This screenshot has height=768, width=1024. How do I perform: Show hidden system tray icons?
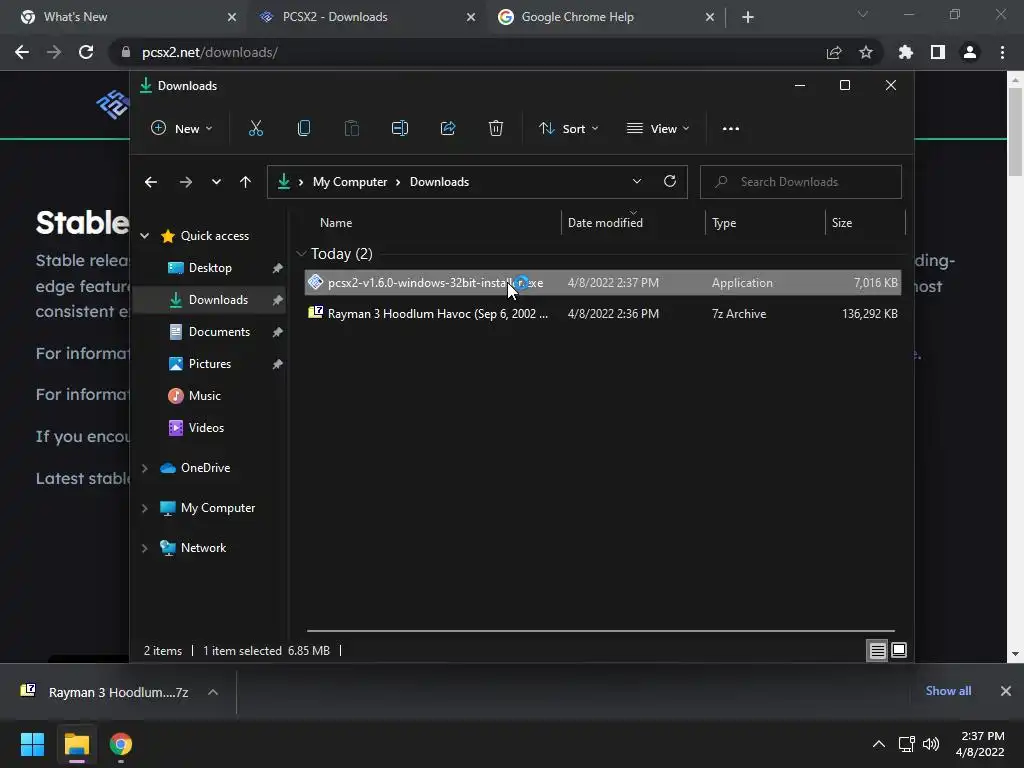pyautogui.click(x=879, y=744)
